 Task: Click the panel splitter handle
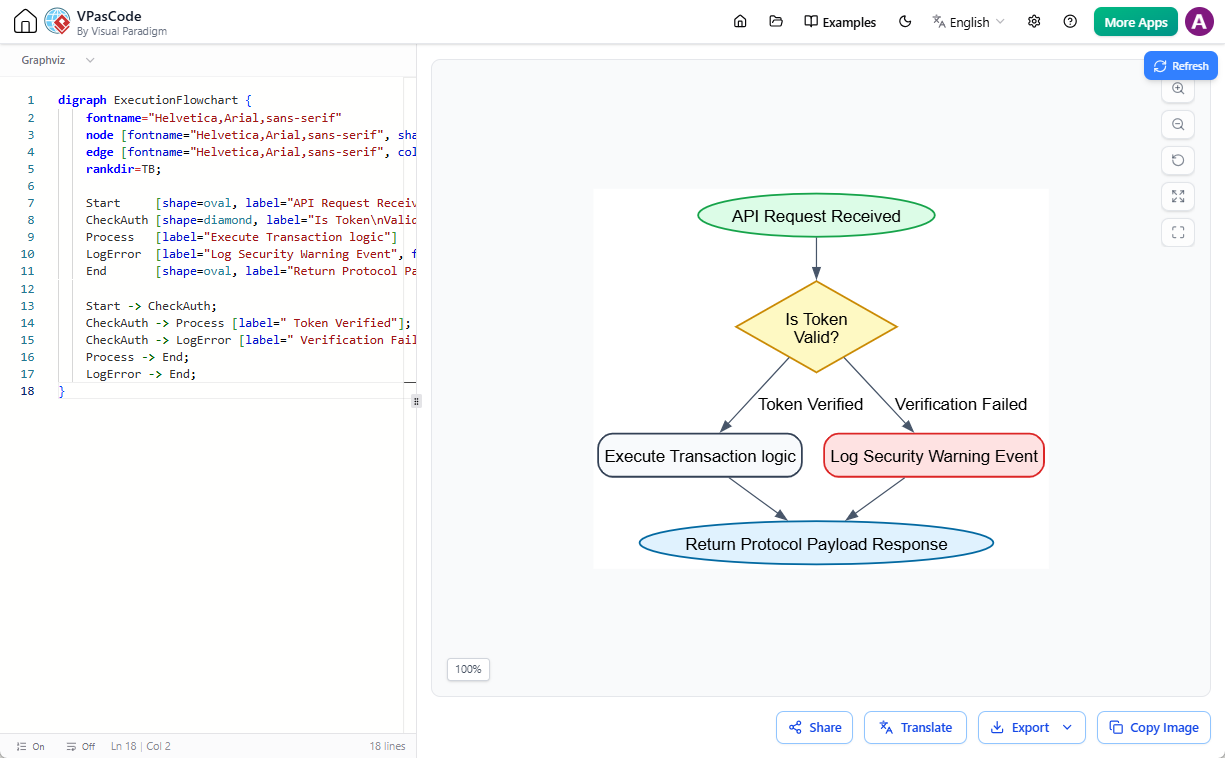click(416, 401)
